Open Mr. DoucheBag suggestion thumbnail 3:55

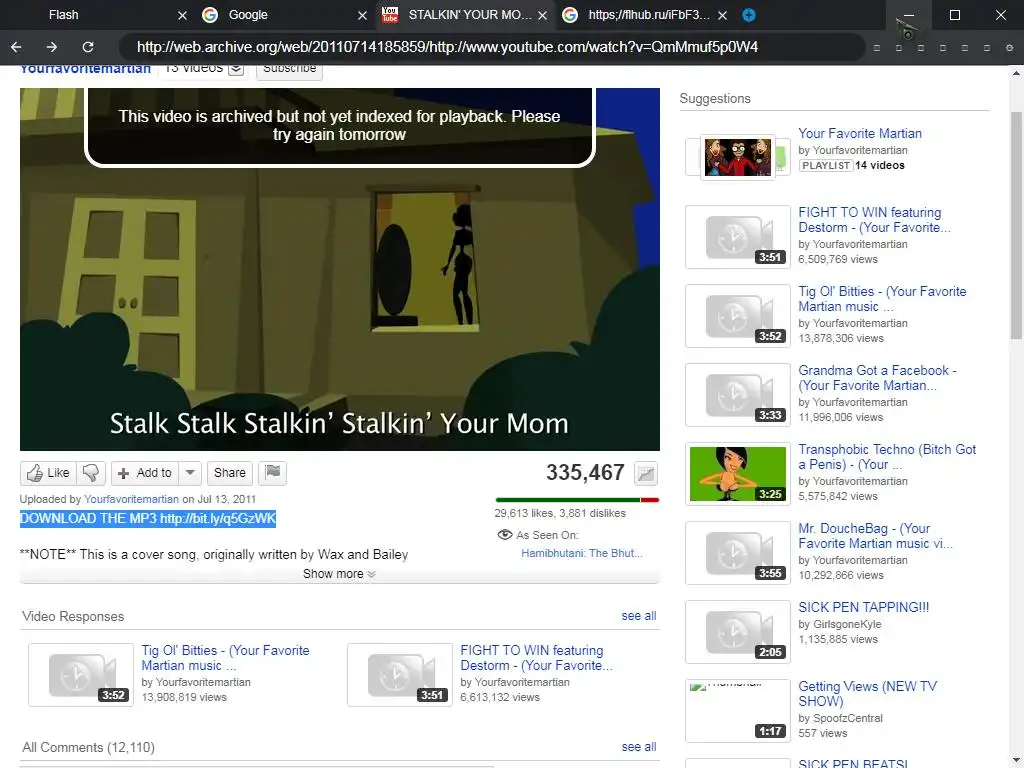pos(737,552)
